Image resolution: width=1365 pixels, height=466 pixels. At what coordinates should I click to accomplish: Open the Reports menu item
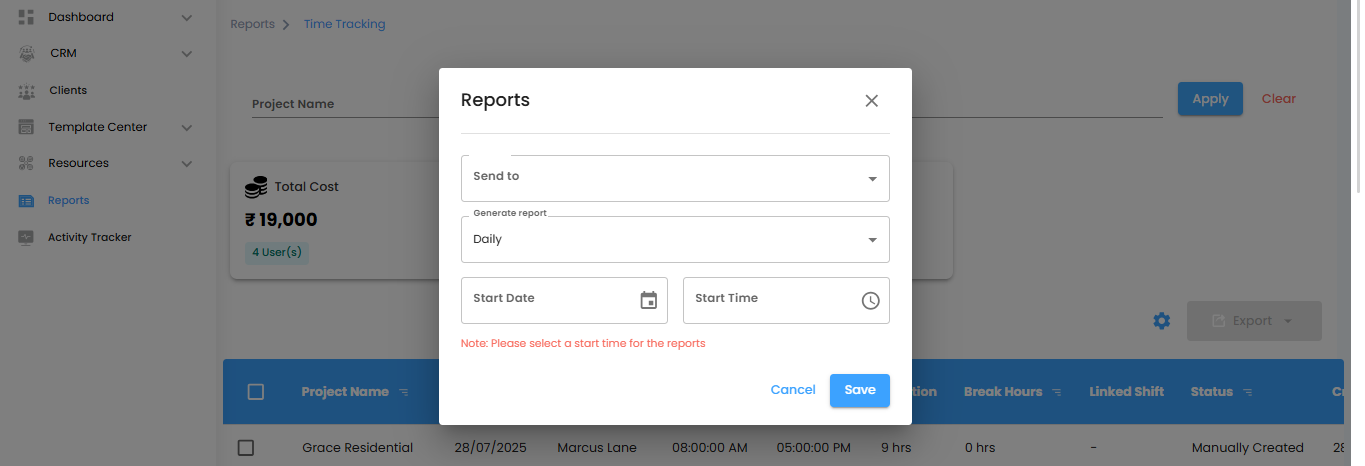[69, 200]
